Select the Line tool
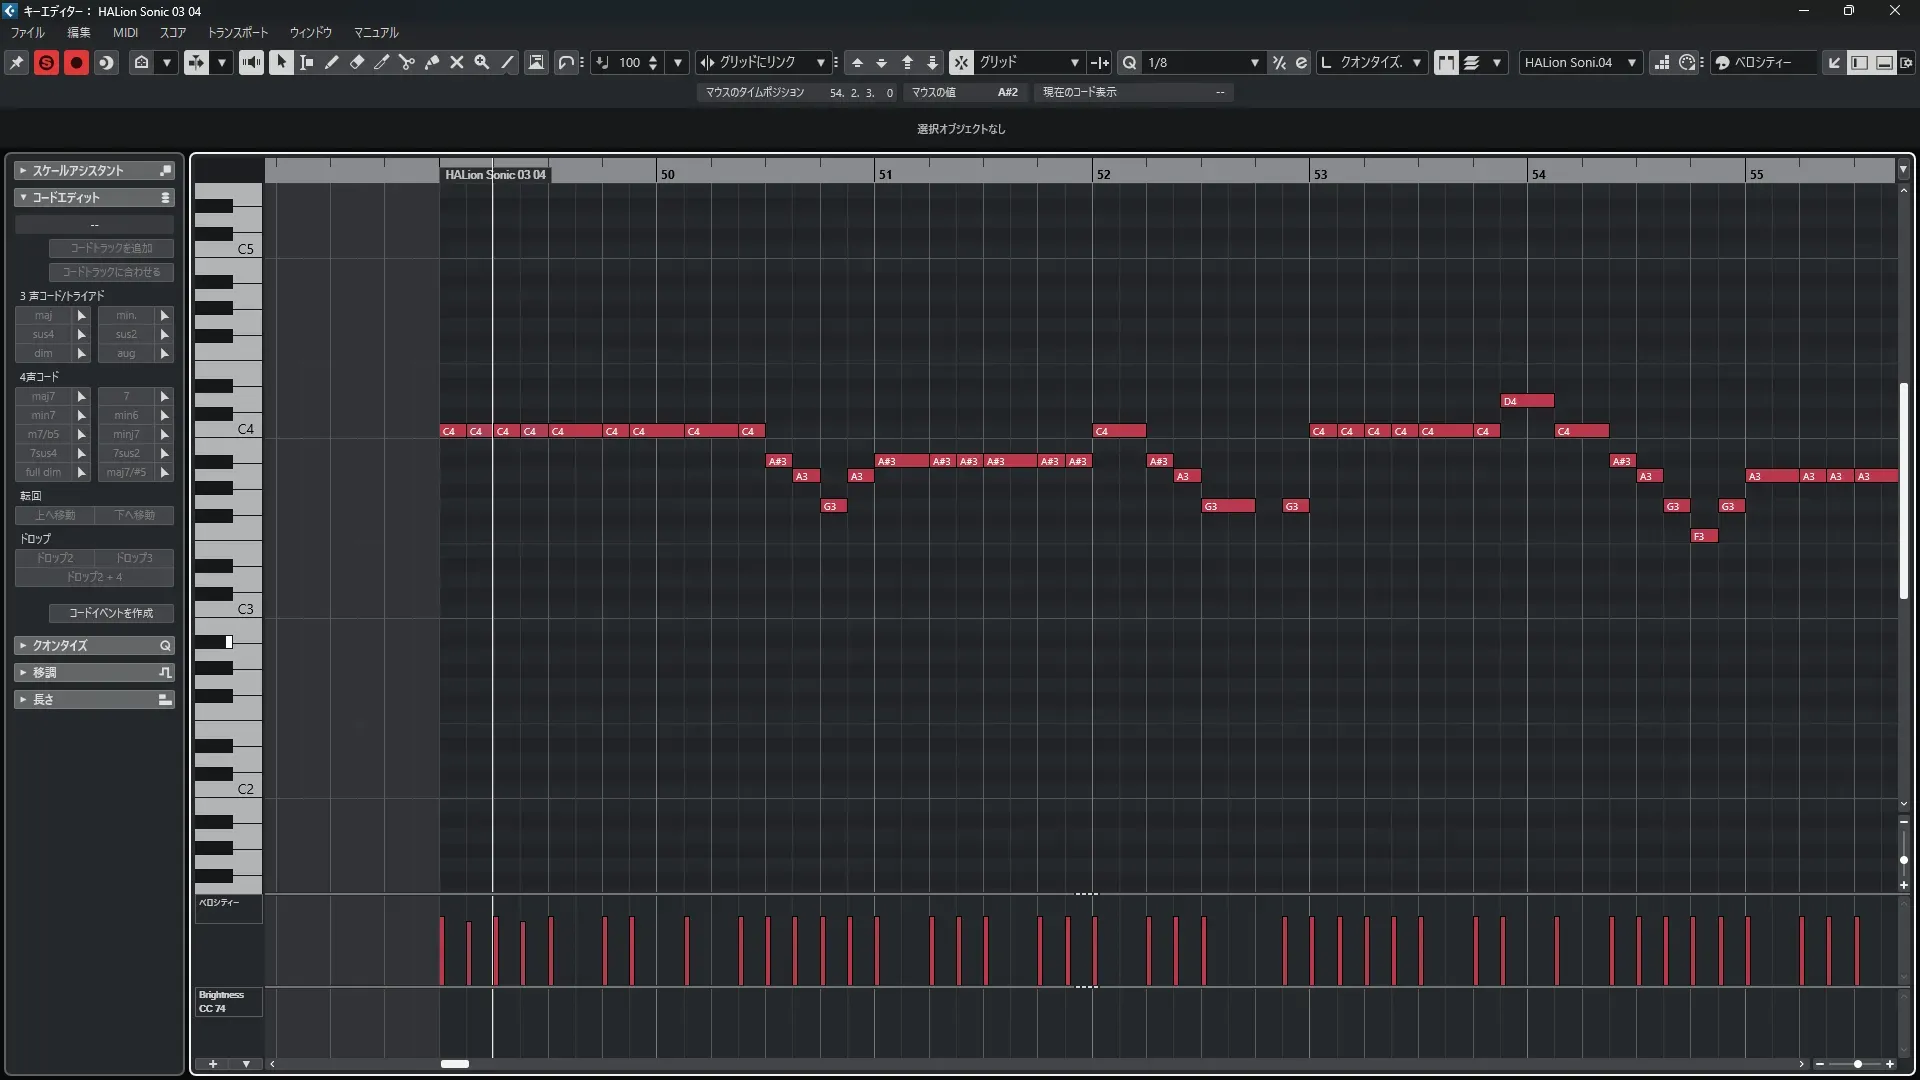The width and height of the screenshot is (1920, 1080). [x=507, y=62]
